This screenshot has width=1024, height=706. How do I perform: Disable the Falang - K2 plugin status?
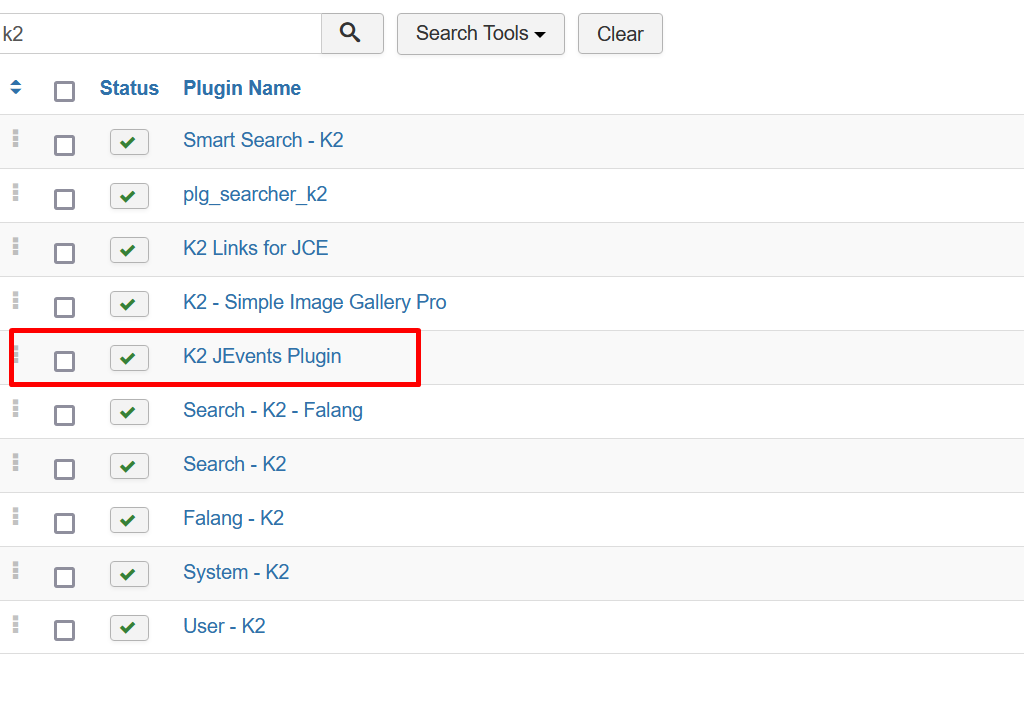[x=129, y=520]
